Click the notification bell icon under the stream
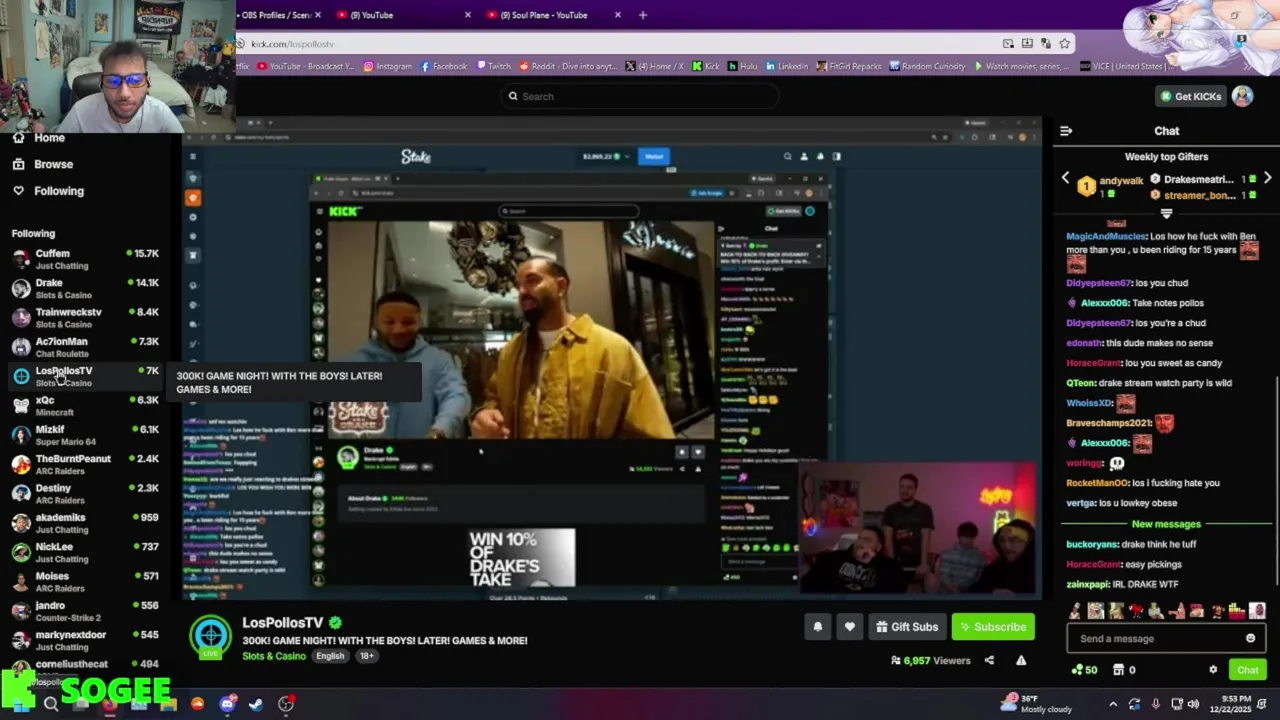This screenshot has height=720, width=1280. [x=817, y=627]
